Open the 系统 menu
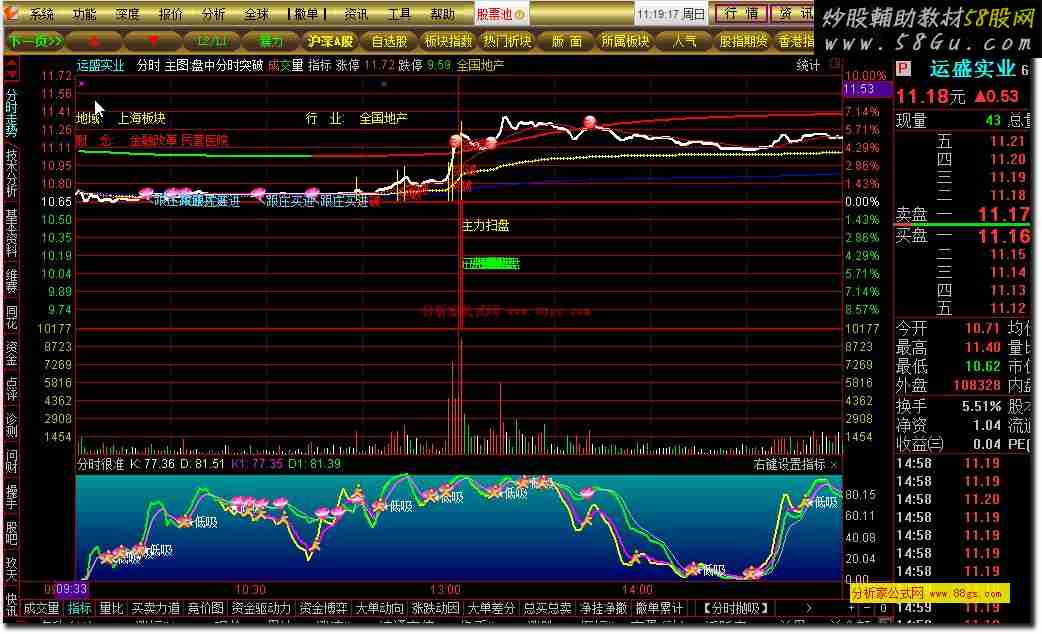1042x634 pixels. (41, 13)
